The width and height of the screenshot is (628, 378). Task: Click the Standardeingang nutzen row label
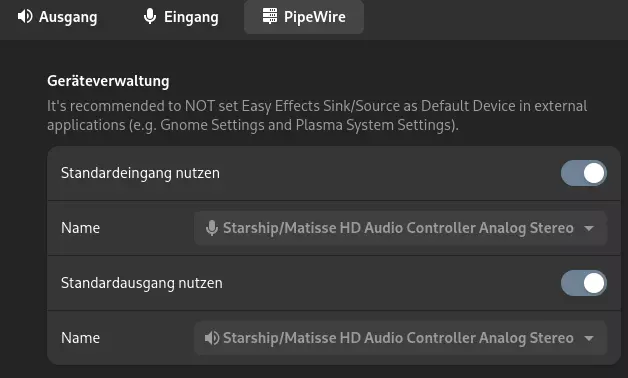click(x=140, y=173)
